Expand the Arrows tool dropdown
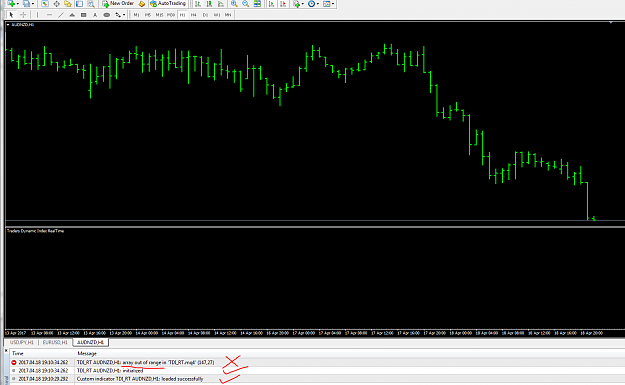 (124, 15)
